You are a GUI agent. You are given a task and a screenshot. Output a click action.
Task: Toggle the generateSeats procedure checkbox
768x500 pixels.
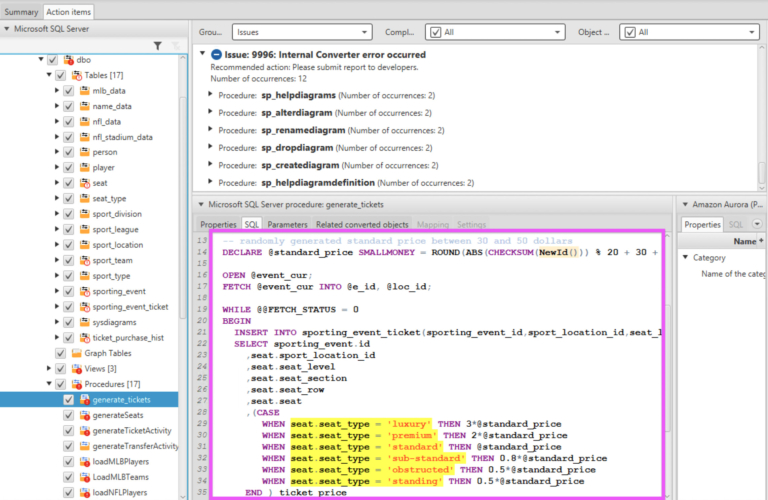tap(68, 415)
